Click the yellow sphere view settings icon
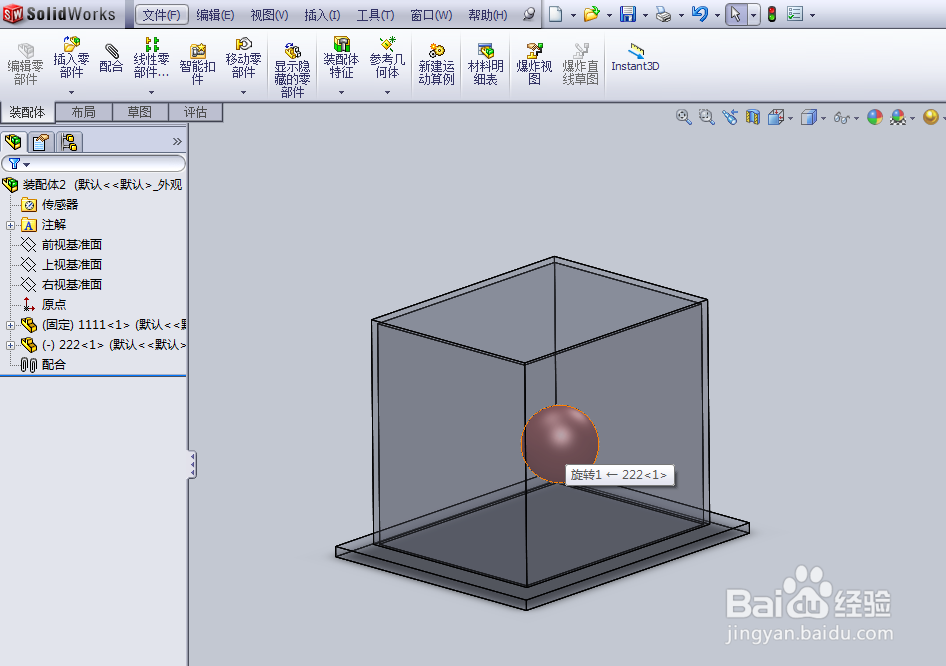946x666 pixels. click(x=931, y=117)
